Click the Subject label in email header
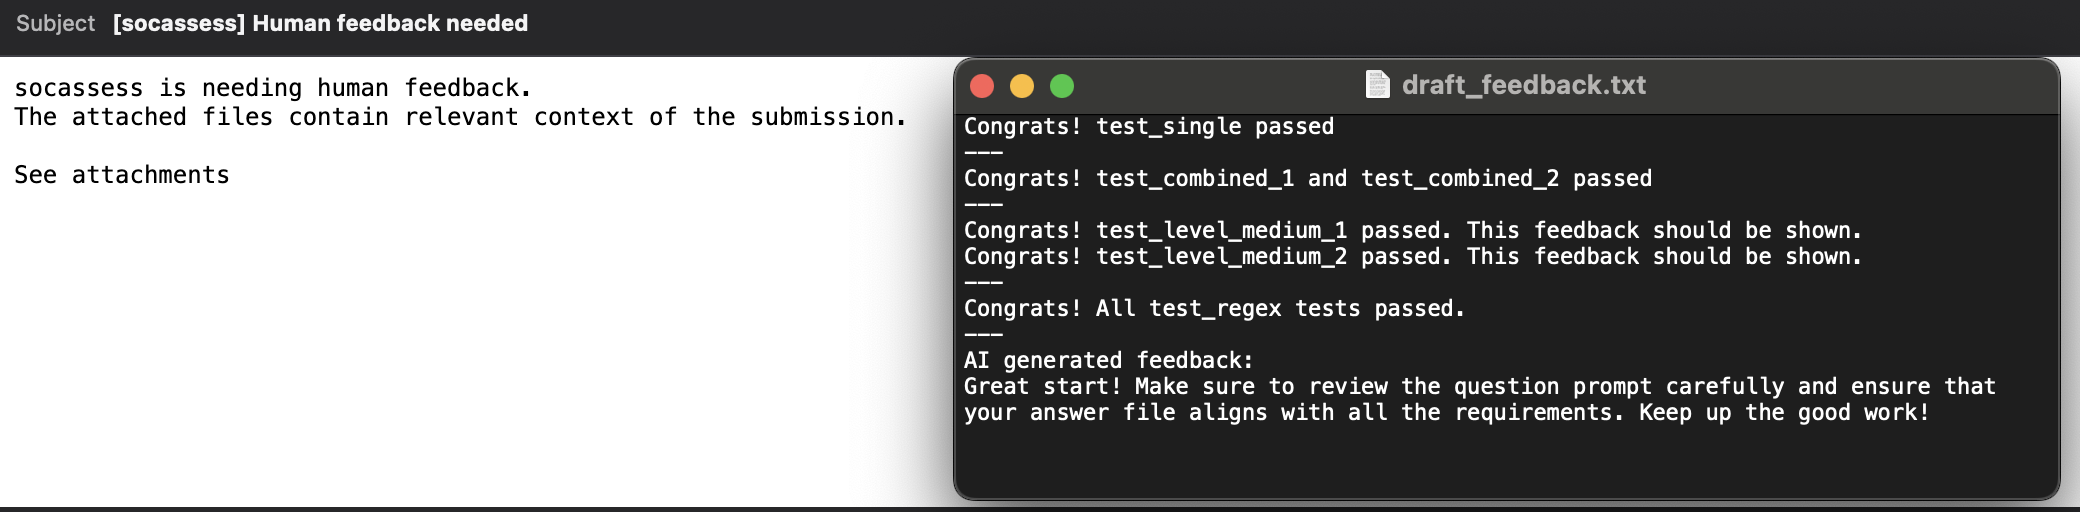 click(55, 23)
